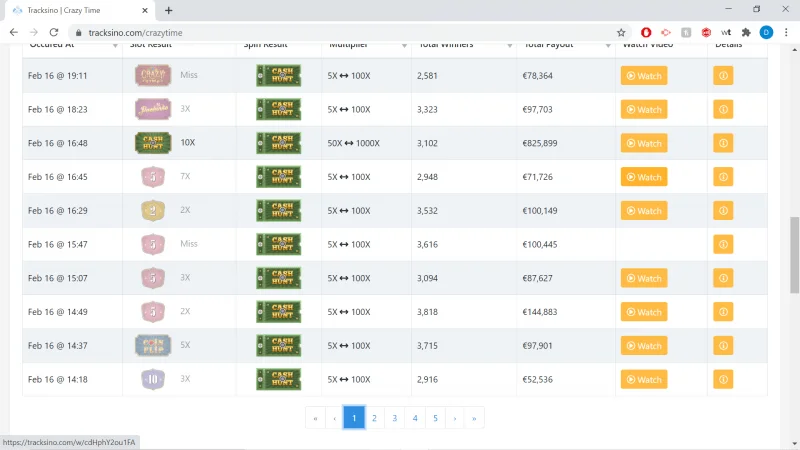This screenshot has width=800, height=450.
Task: Open details icon for Feb 16 @ 16:29 row
Action: click(723, 211)
